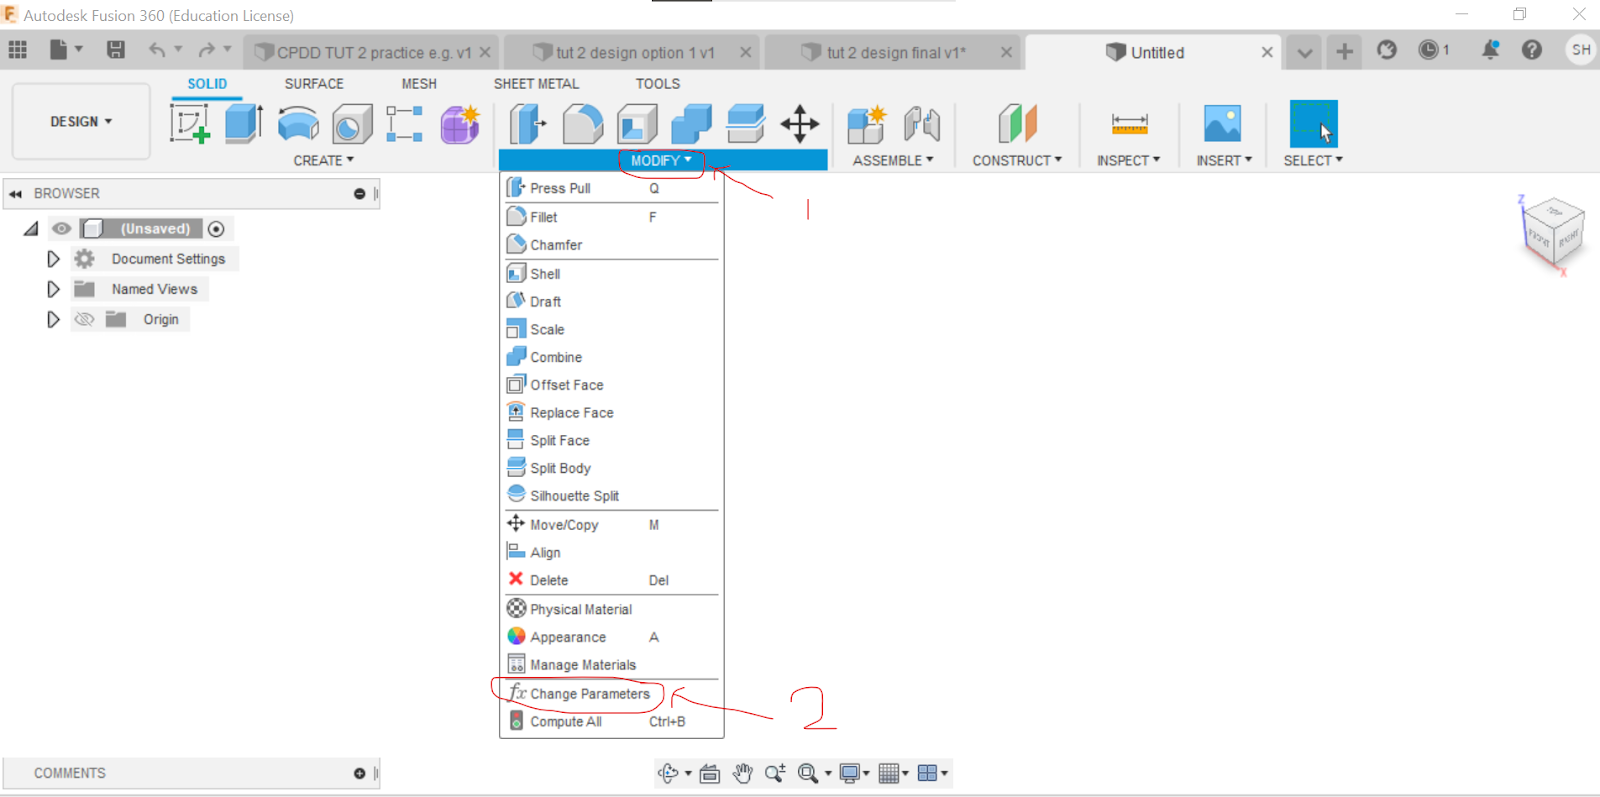This screenshot has height=797, width=1600.
Task: Open the DESIGN workspace dropdown
Action: pyautogui.click(x=81, y=122)
